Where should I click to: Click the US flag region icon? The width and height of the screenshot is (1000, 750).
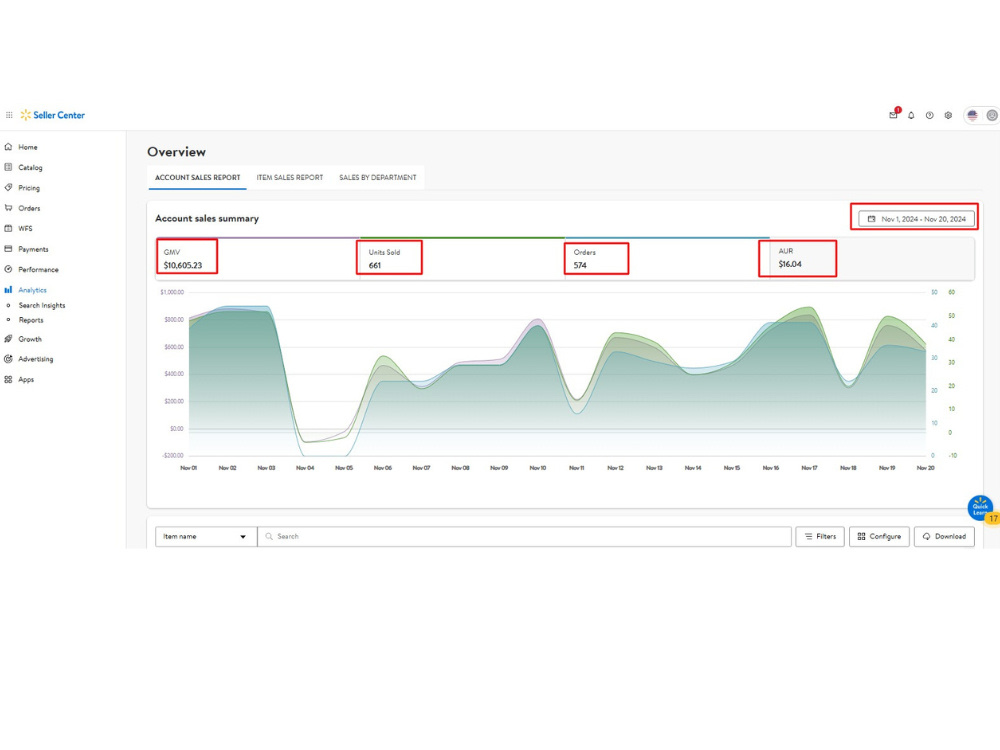(x=973, y=115)
